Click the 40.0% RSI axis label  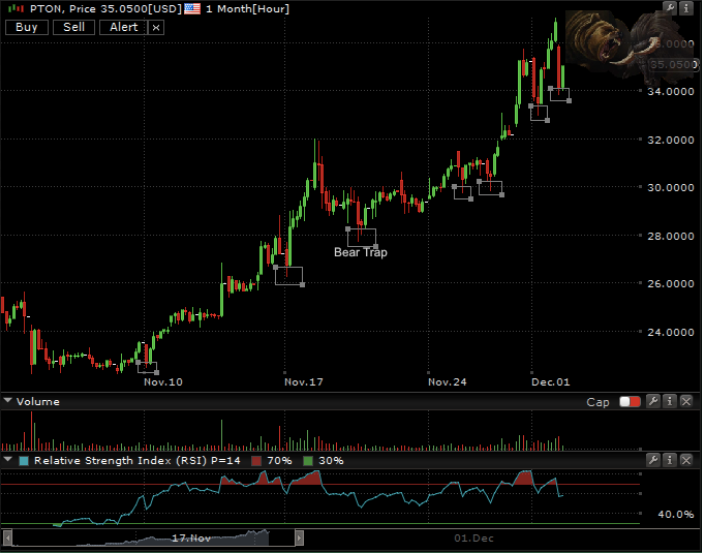point(676,514)
